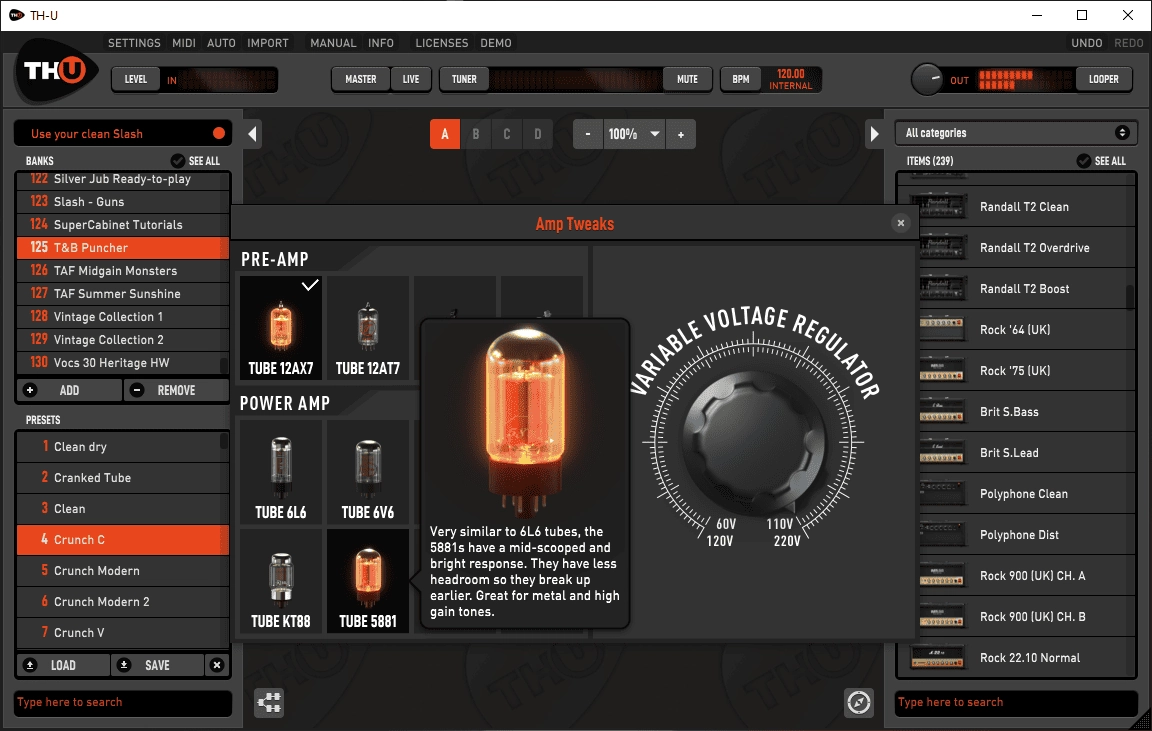This screenshot has height=731, width=1152.
Task: Open the INFO menu
Action: [x=381, y=43]
